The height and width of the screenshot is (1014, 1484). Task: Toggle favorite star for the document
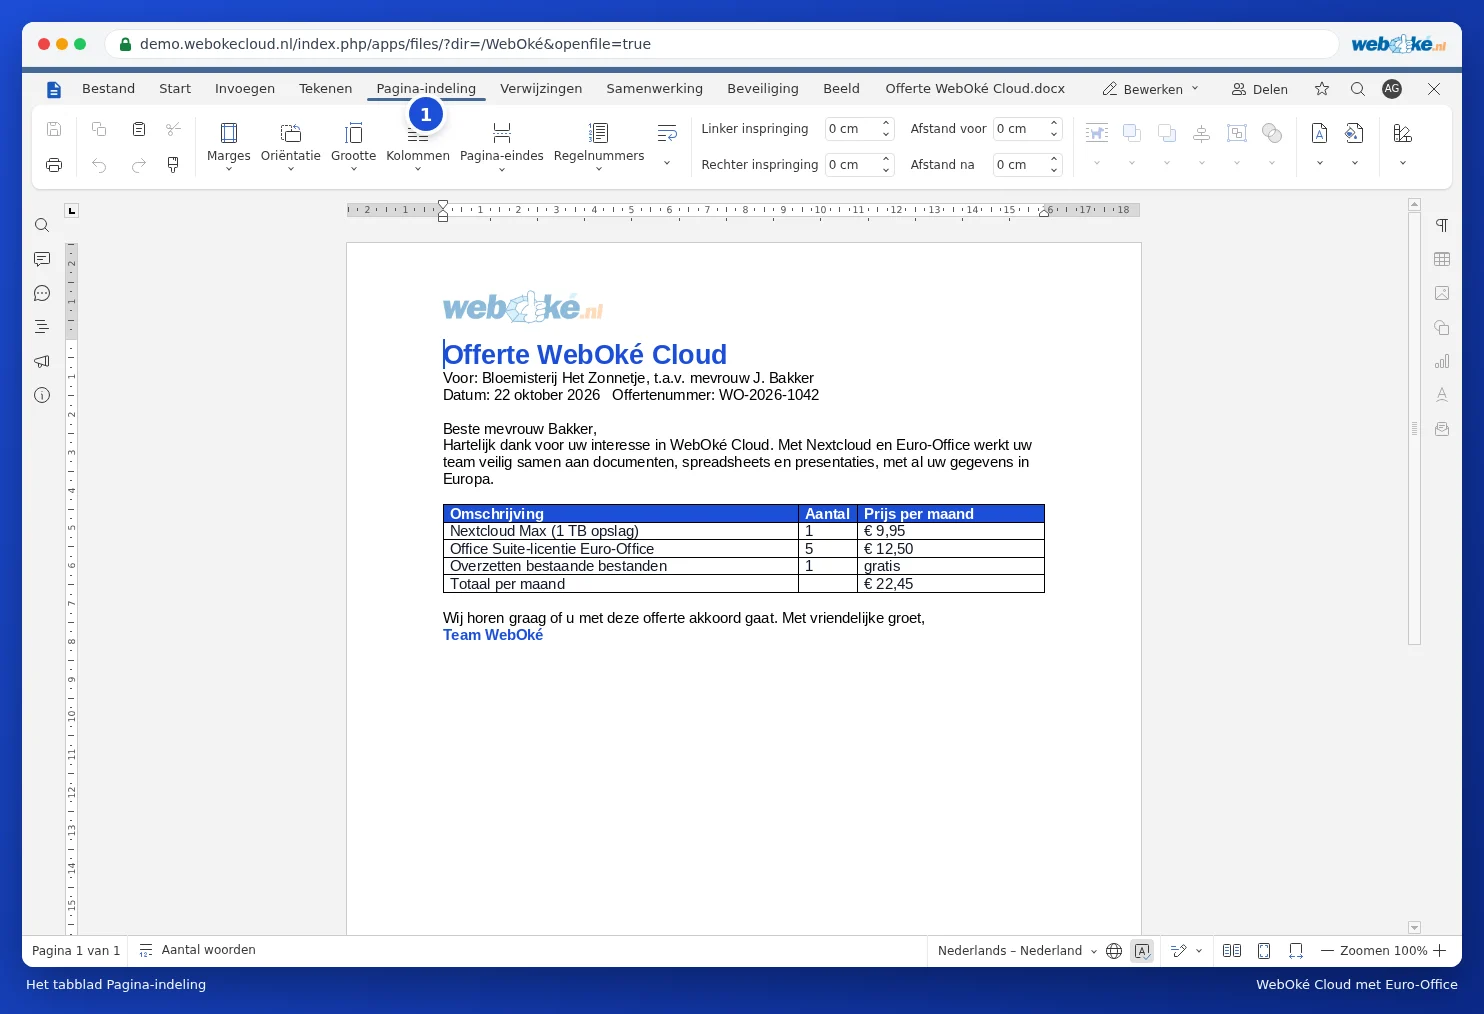tap(1322, 89)
